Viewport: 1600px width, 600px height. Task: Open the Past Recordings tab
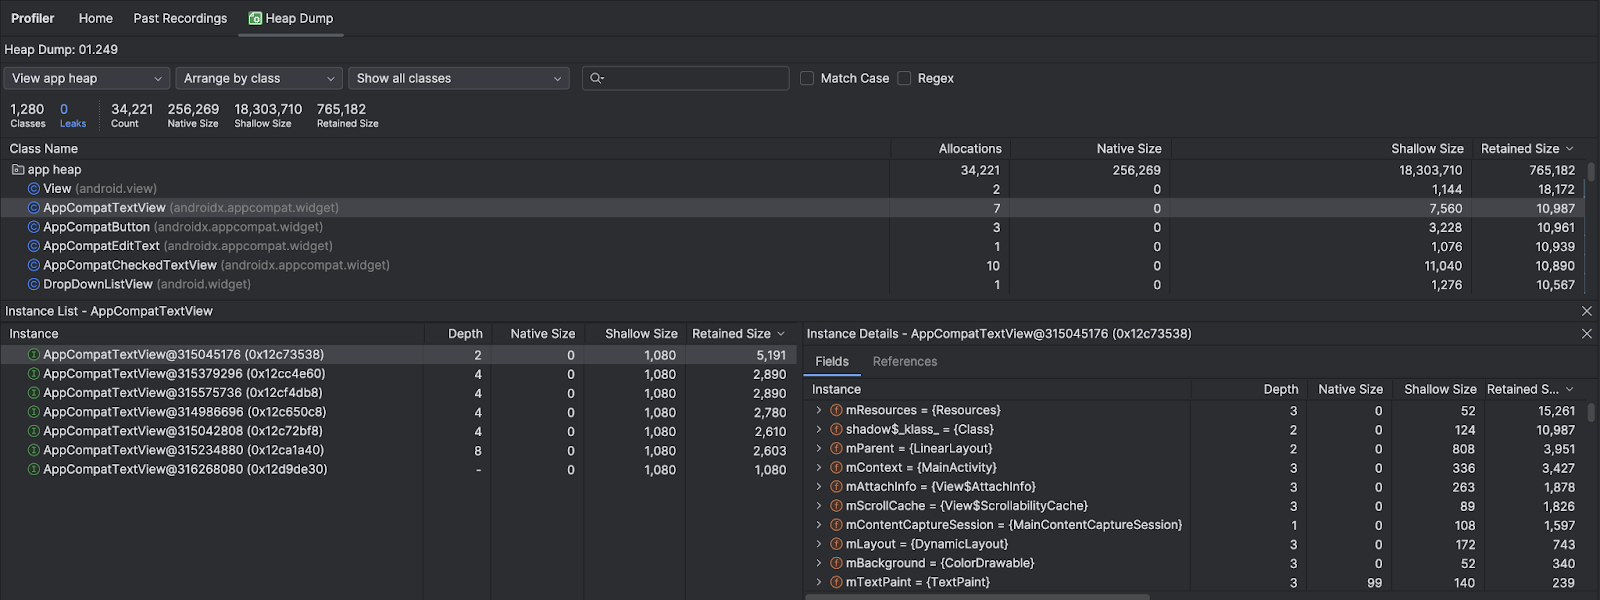tap(180, 18)
